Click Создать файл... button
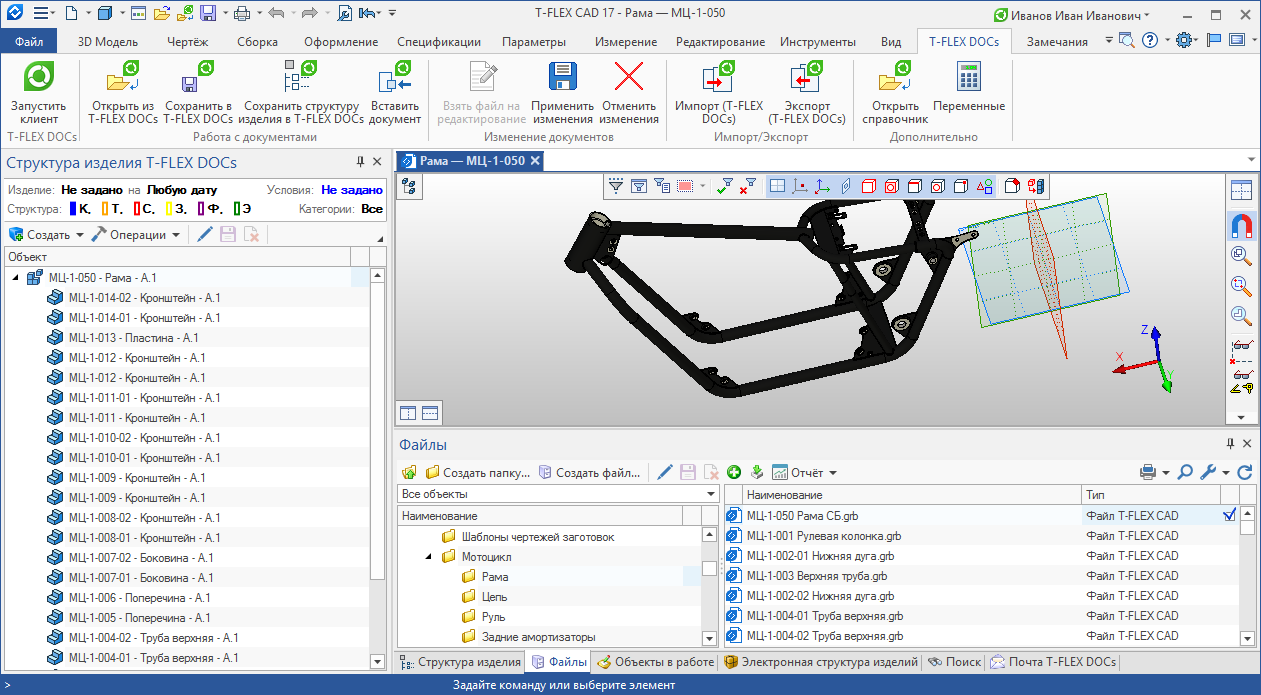This screenshot has height=695, width=1261. (590, 472)
